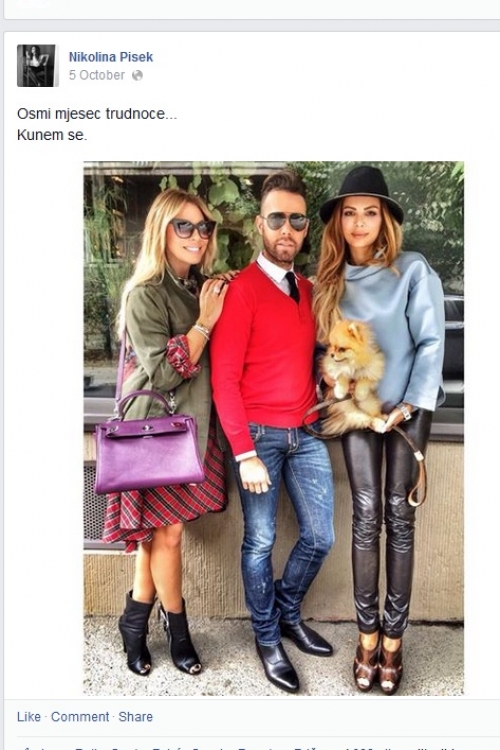Image resolution: width=500 pixels, height=750 pixels.
Task: Click the Comment link under photo
Action: (x=80, y=717)
